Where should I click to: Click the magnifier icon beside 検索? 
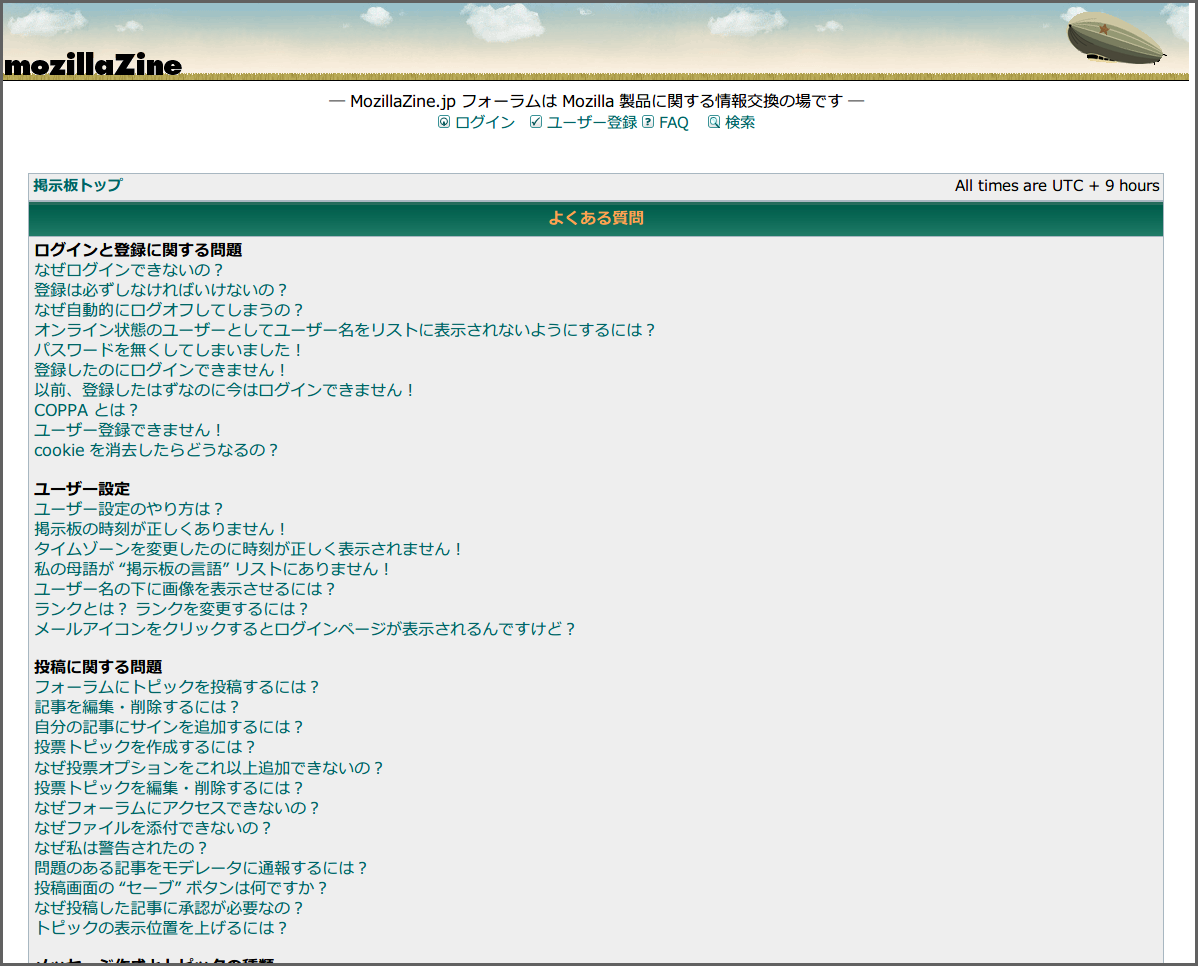(714, 122)
